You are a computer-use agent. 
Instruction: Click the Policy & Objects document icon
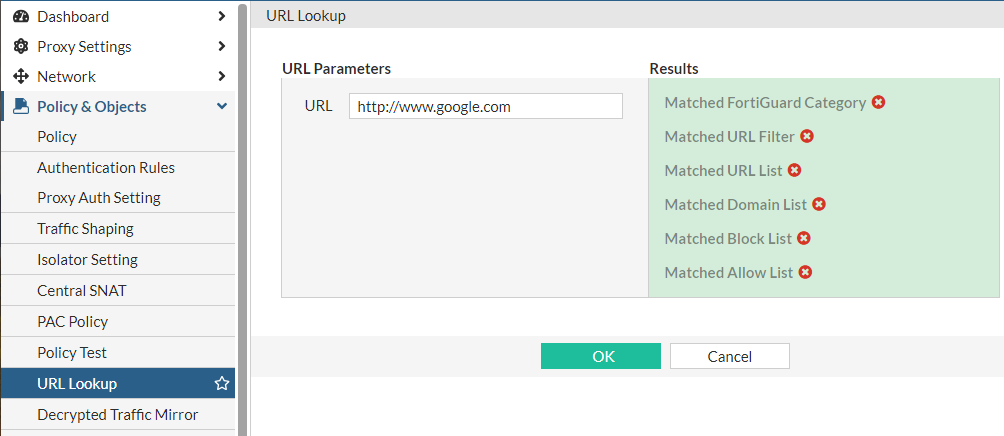pyautogui.click(x=20, y=106)
